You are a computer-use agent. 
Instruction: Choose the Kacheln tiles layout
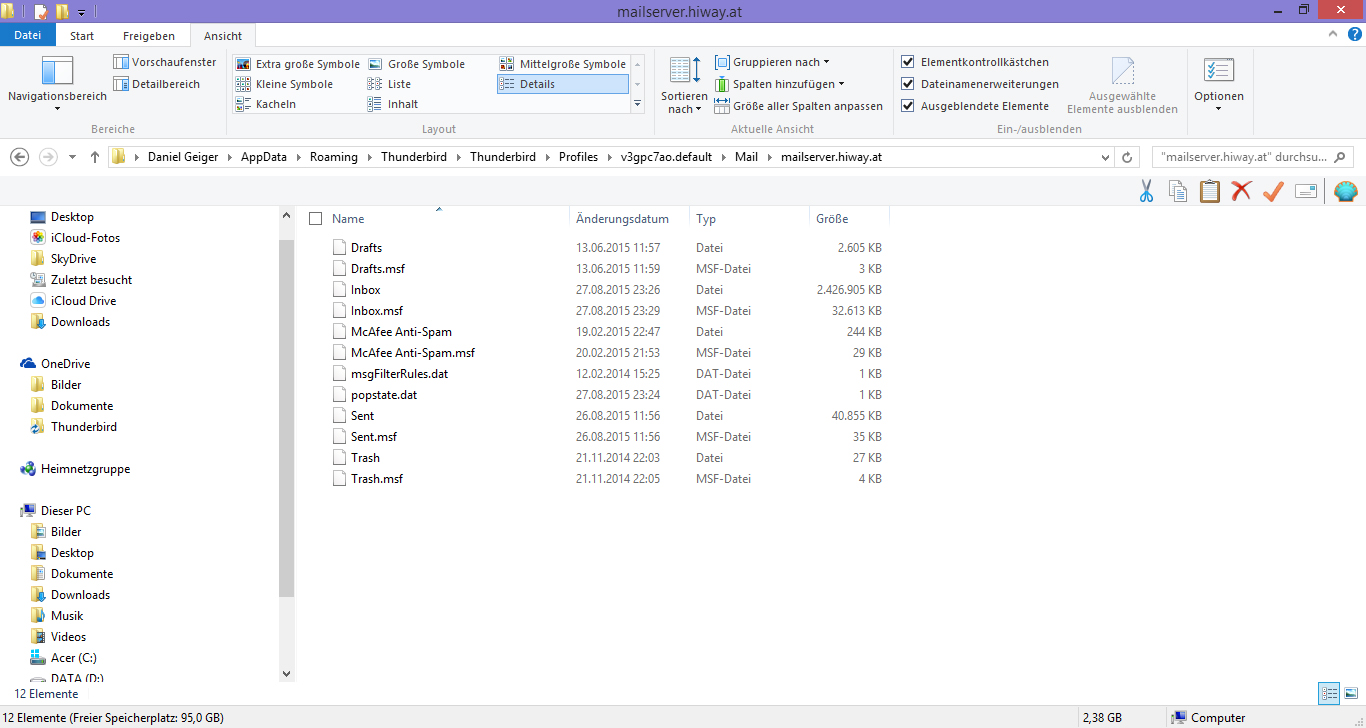pyautogui.click(x=266, y=104)
